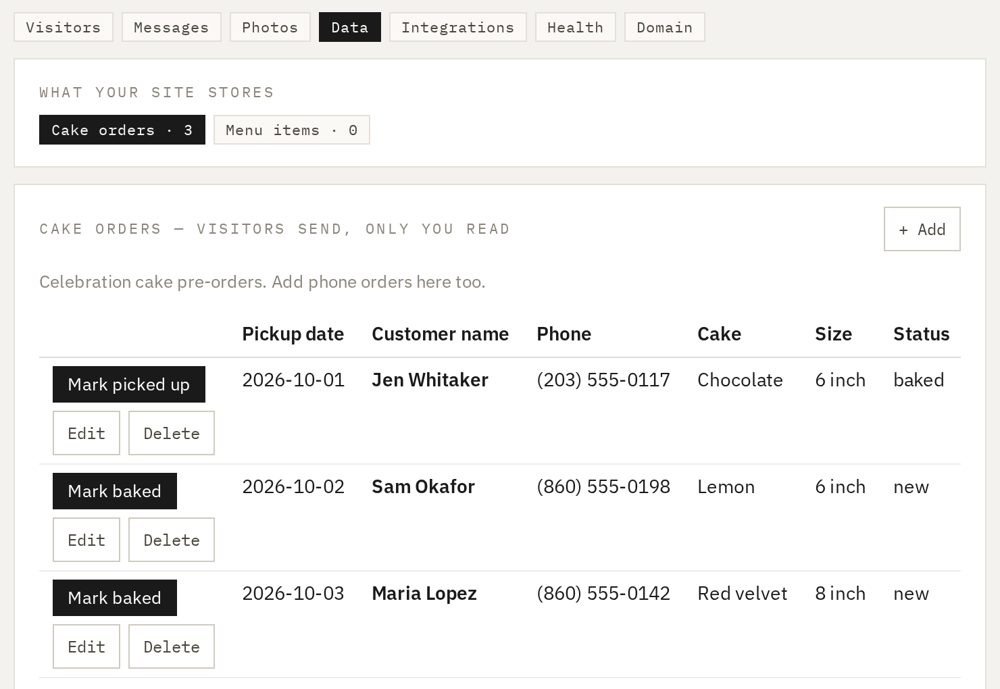
Task: Edit Jen Whitaker's order
Action: click(86, 434)
